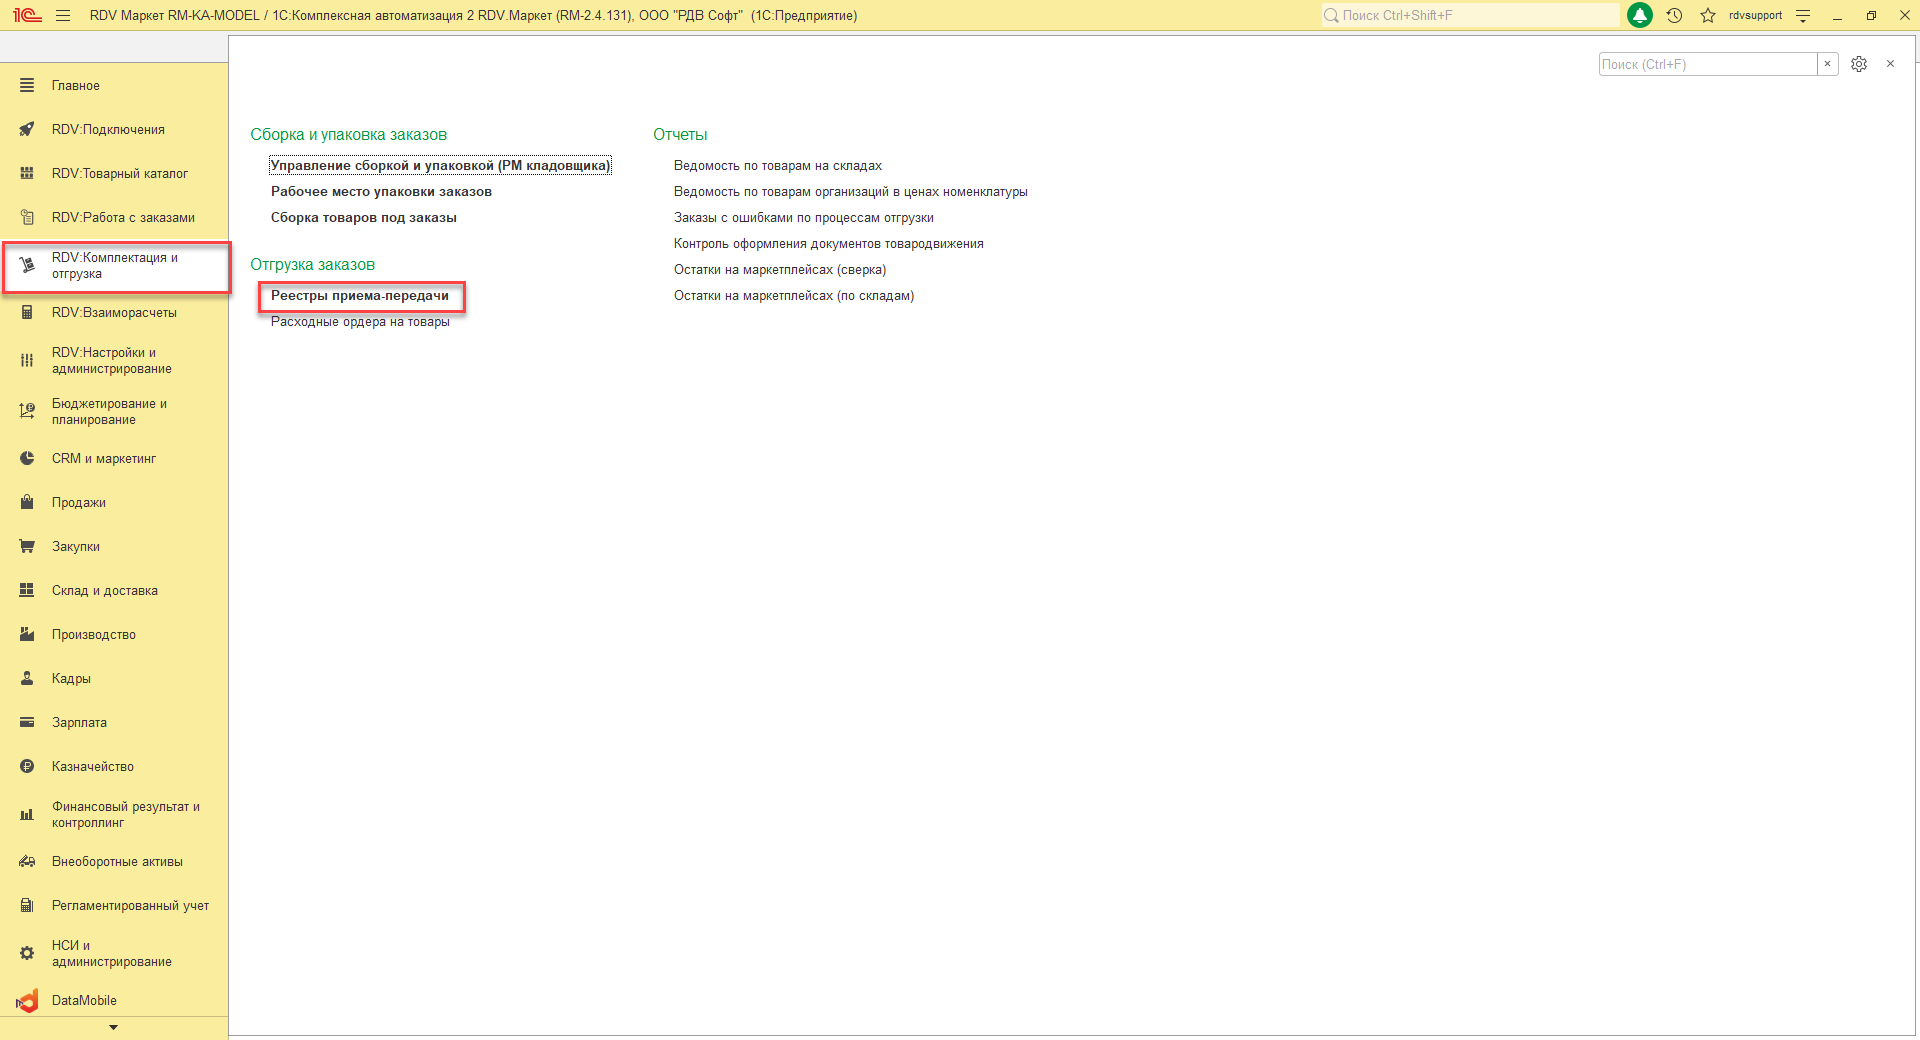Open Контроль оформления документов товародвижения report
Screen dimensions: 1920x1040
pyautogui.click(x=829, y=244)
